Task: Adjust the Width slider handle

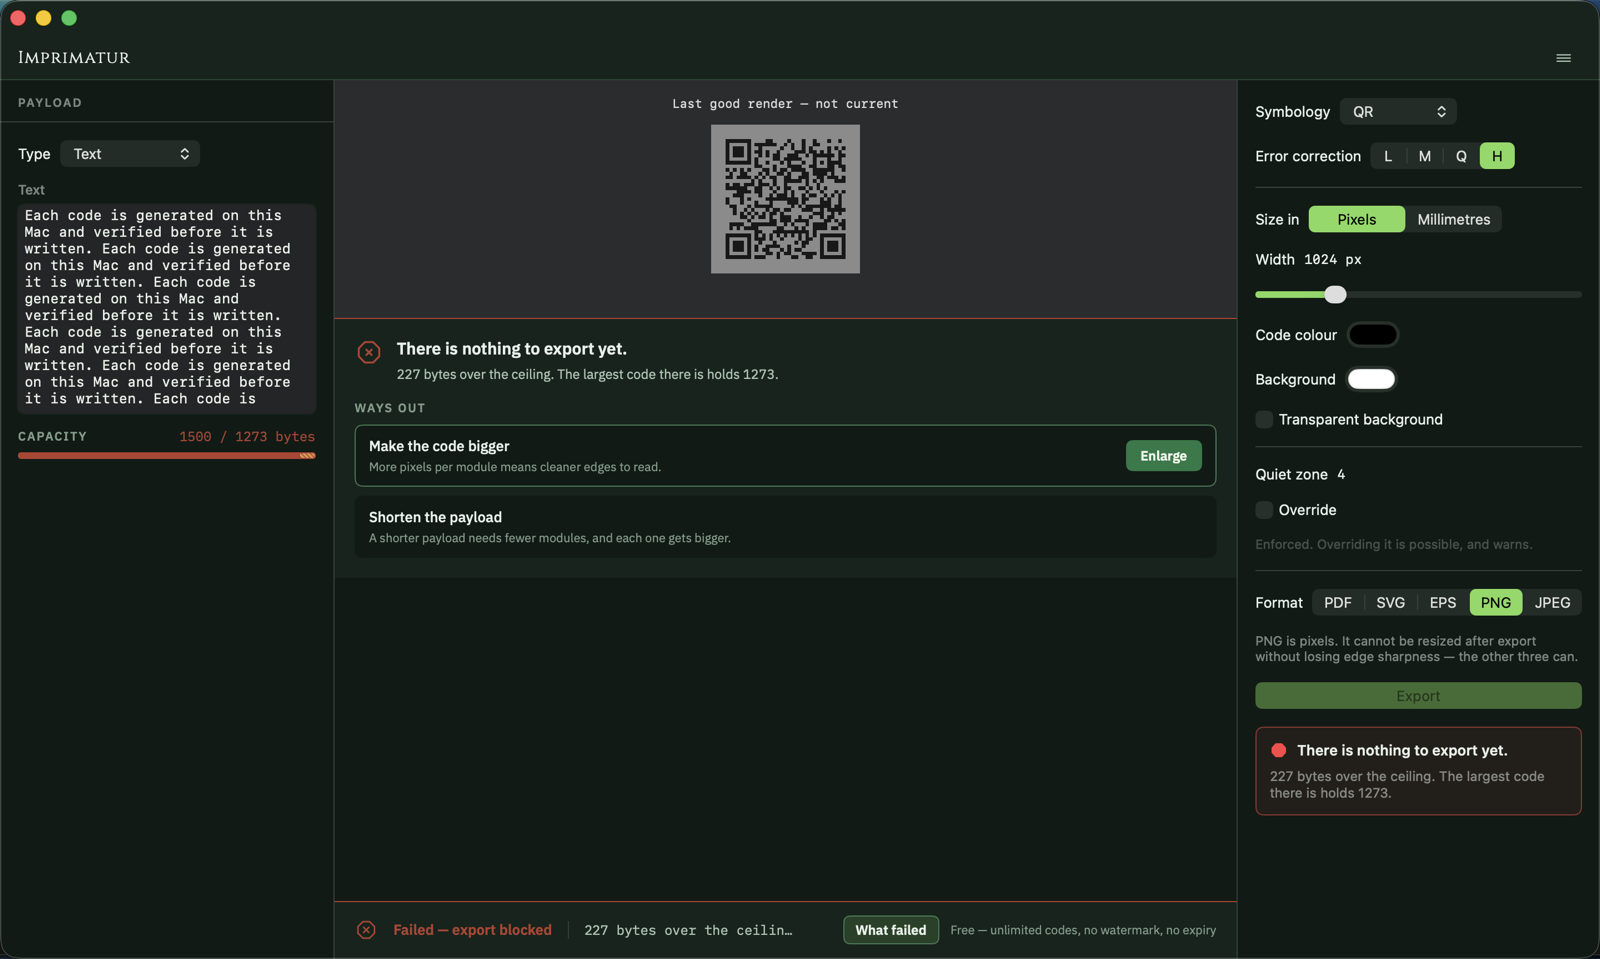Action: click(1335, 294)
